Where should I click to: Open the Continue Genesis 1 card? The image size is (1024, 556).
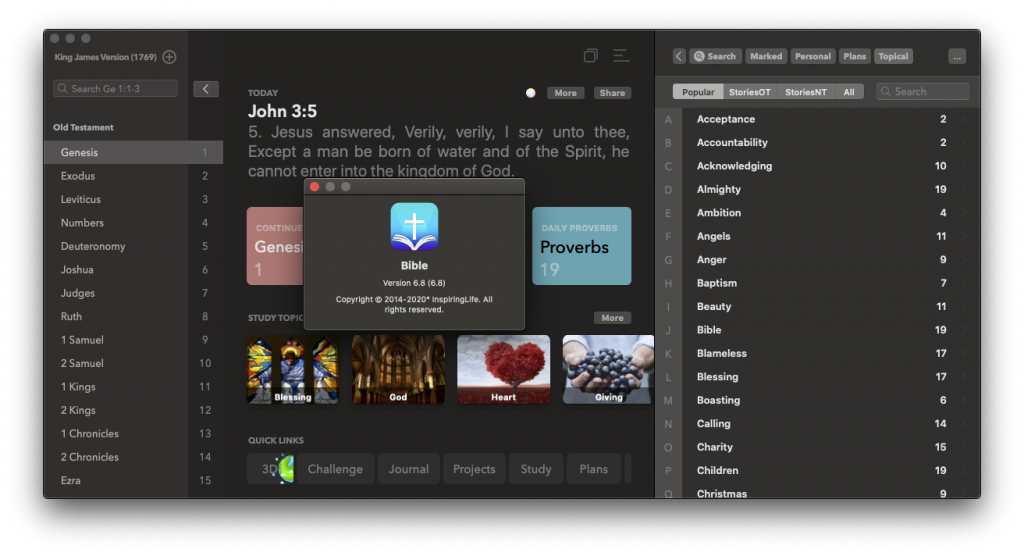coord(276,246)
